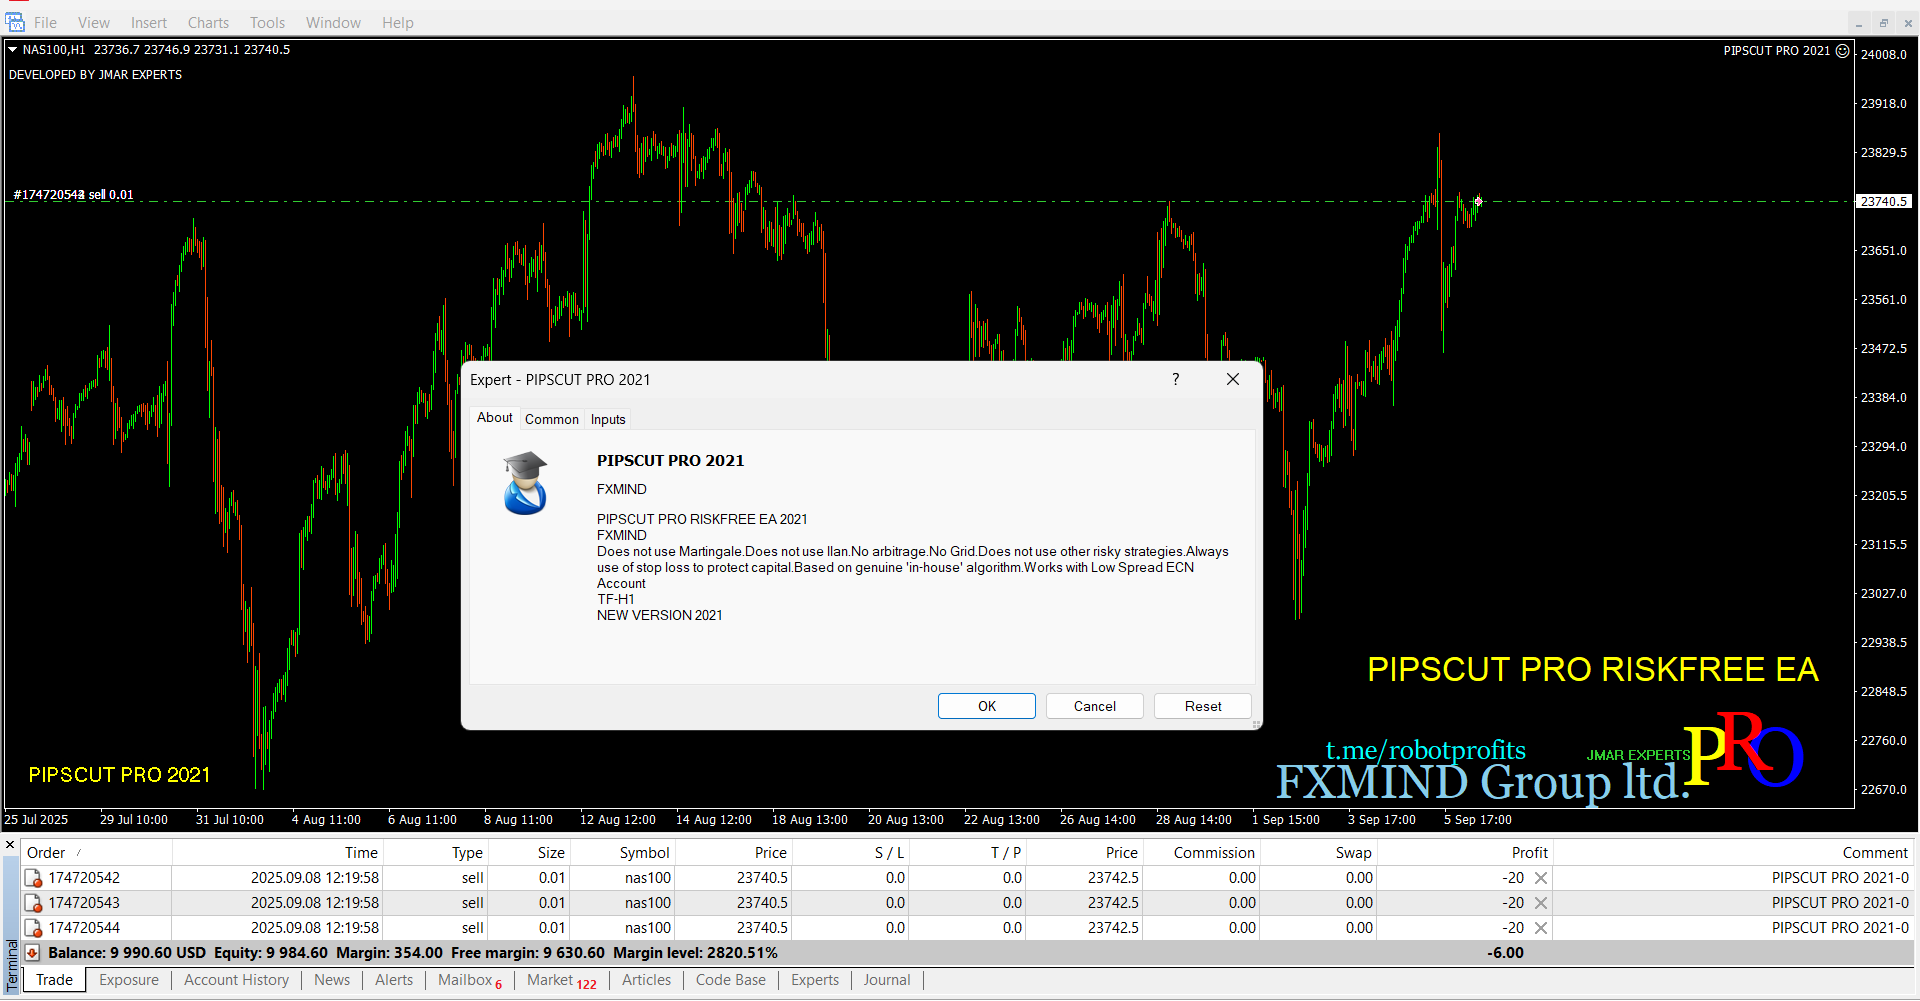Open the Help menu
This screenshot has height=1001, width=1920.
pyautogui.click(x=397, y=22)
